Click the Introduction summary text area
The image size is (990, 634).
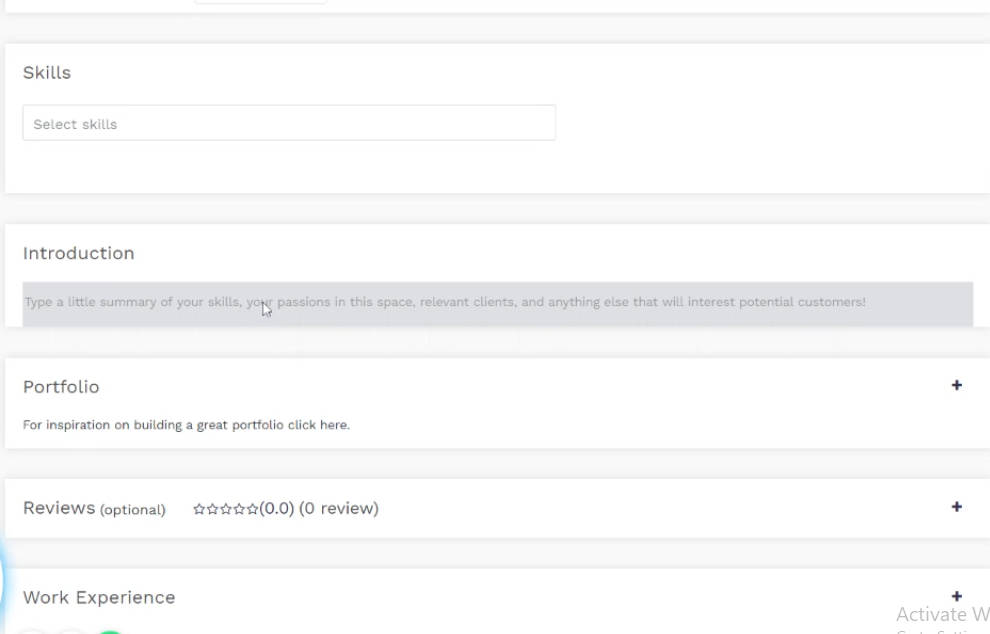(498, 304)
